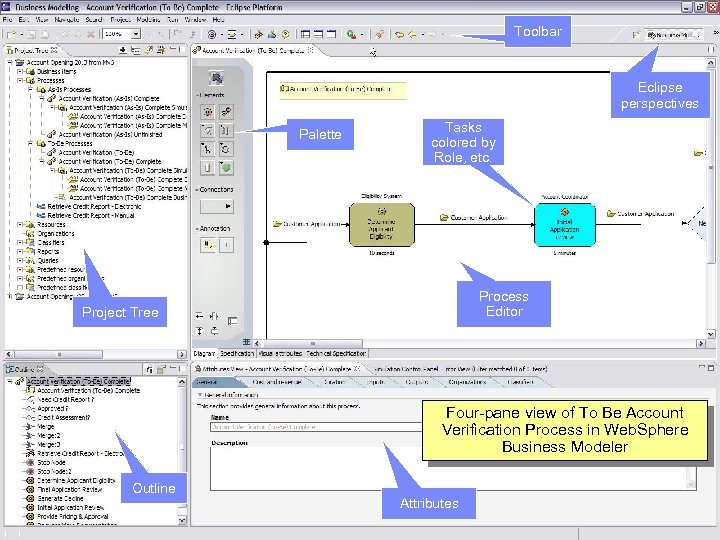Click the down-arrow import icon in Project Tree header
This screenshot has height=540, width=720.
(123, 50)
